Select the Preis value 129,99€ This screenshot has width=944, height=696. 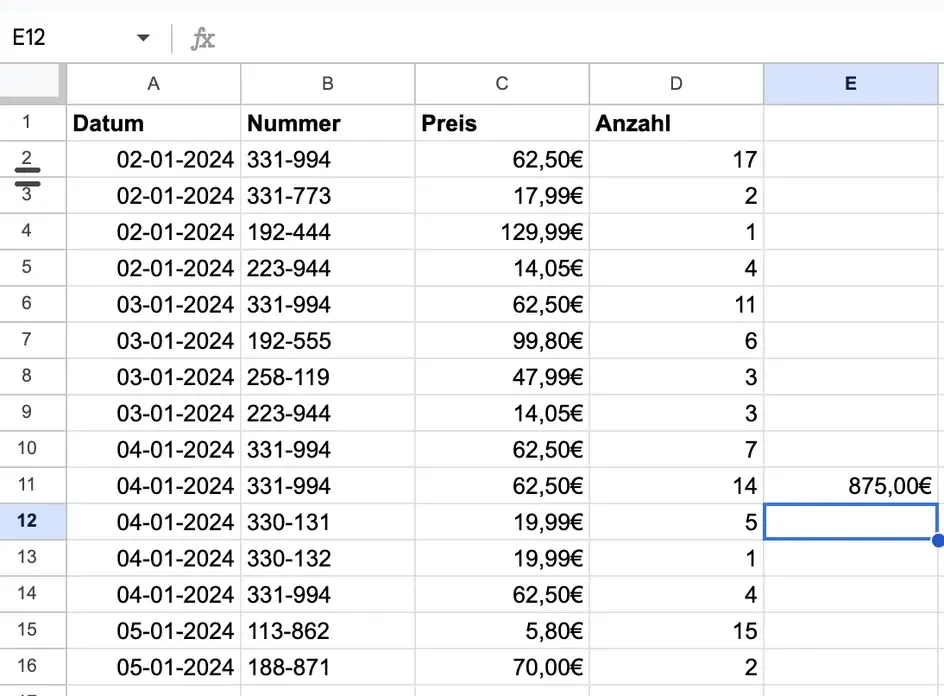tap(545, 232)
